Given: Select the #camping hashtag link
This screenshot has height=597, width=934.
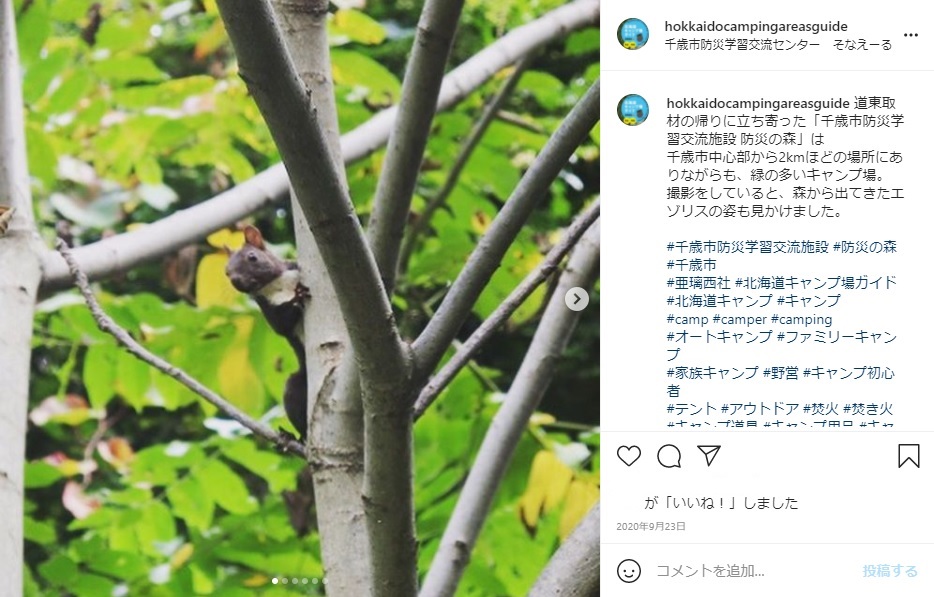Looking at the screenshot, I should pyautogui.click(x=801, y=319).
